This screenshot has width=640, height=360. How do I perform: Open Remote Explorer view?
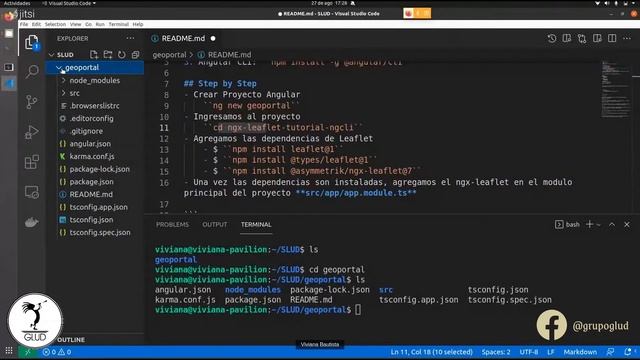pos(31,192)
